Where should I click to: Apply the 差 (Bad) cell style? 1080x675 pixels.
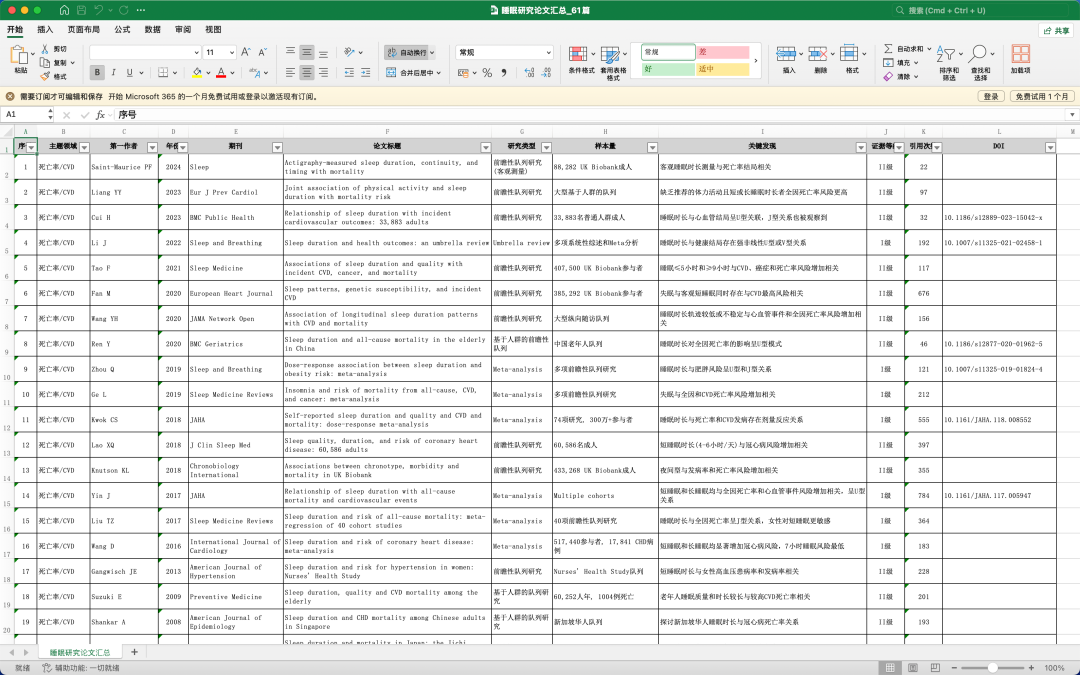click(723, 52)
